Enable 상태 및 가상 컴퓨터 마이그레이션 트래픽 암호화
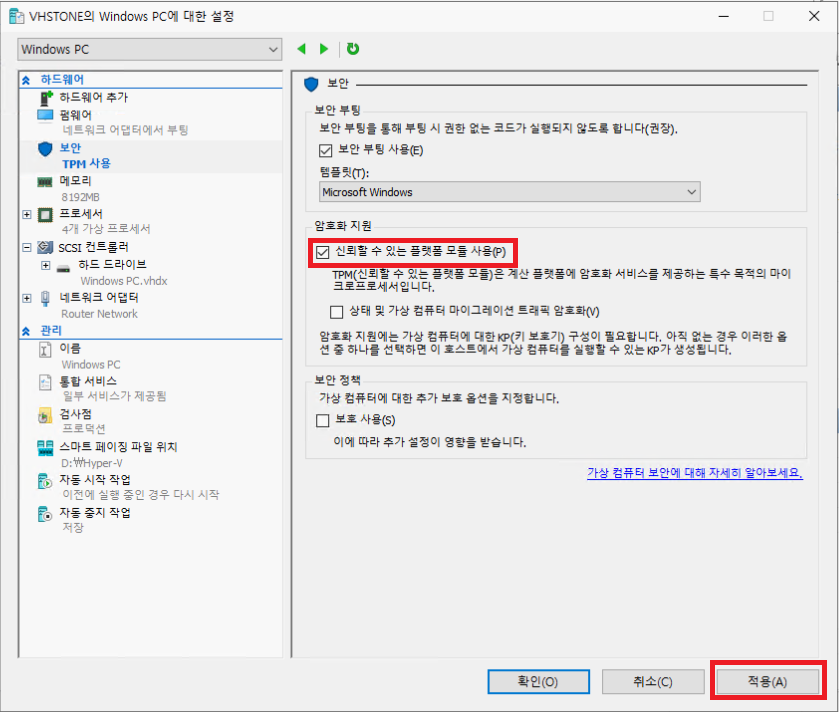The image size is (839, 712). (x=337, y=311)
